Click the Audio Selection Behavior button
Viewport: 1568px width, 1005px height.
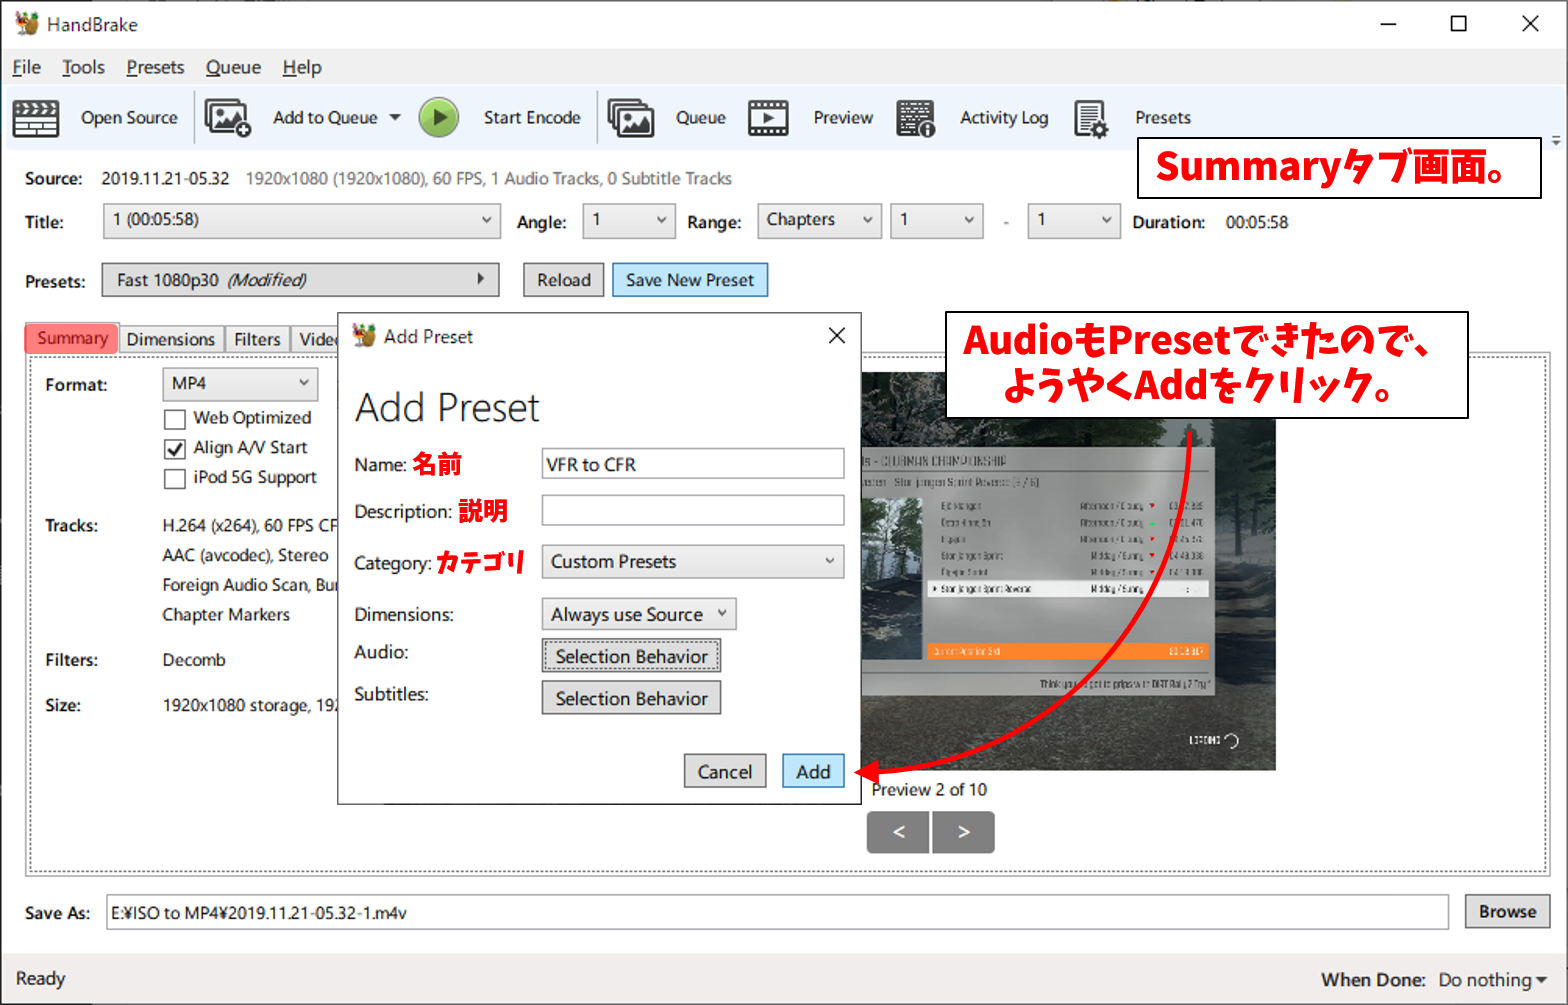pyautogui.click(x=631, y=656)
